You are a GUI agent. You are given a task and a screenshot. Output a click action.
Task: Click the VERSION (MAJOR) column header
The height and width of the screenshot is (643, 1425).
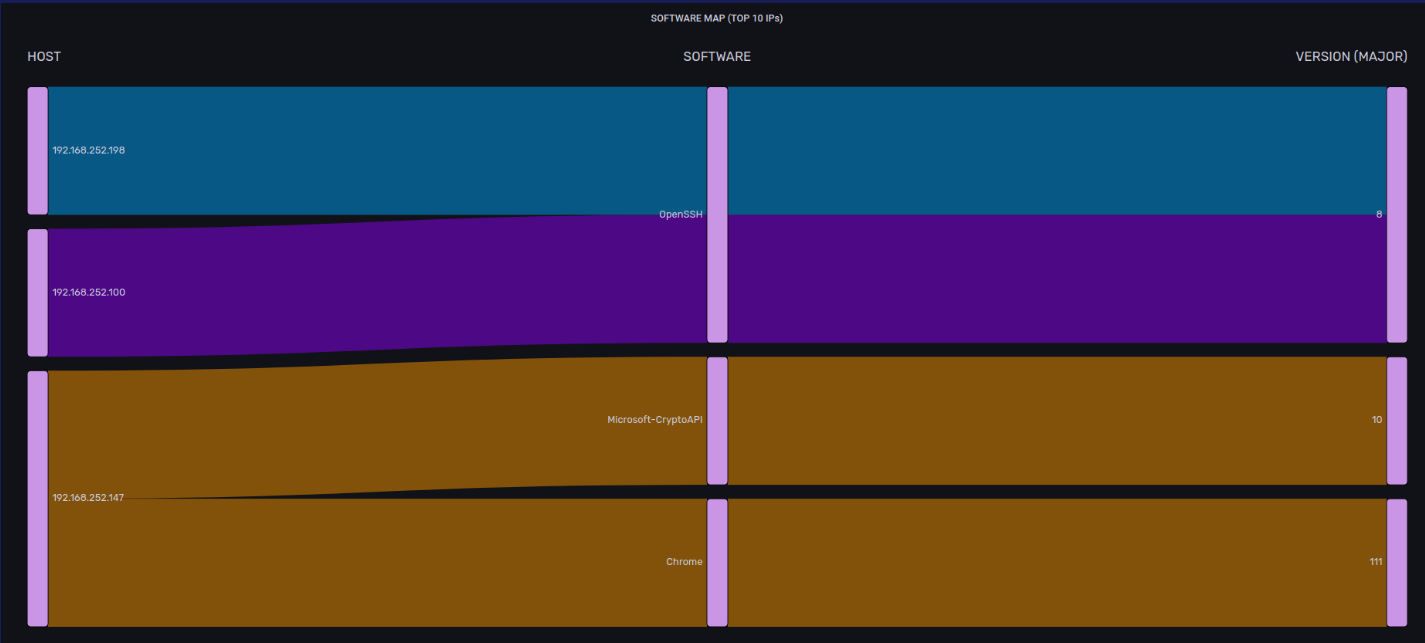pos(1352,57)
